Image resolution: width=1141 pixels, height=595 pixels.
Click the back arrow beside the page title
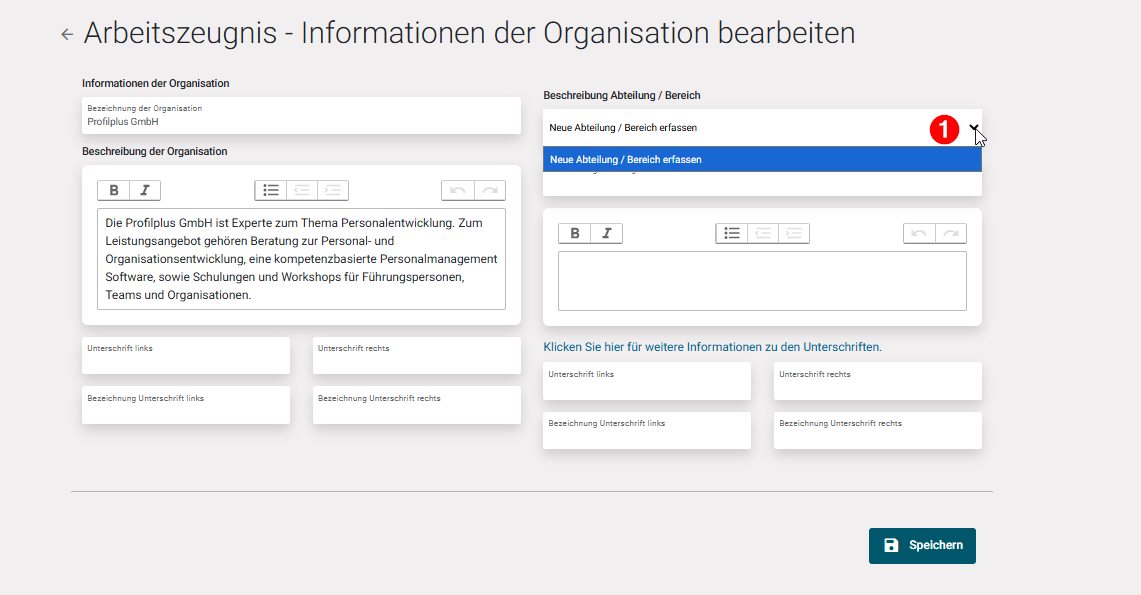point(66,33)
